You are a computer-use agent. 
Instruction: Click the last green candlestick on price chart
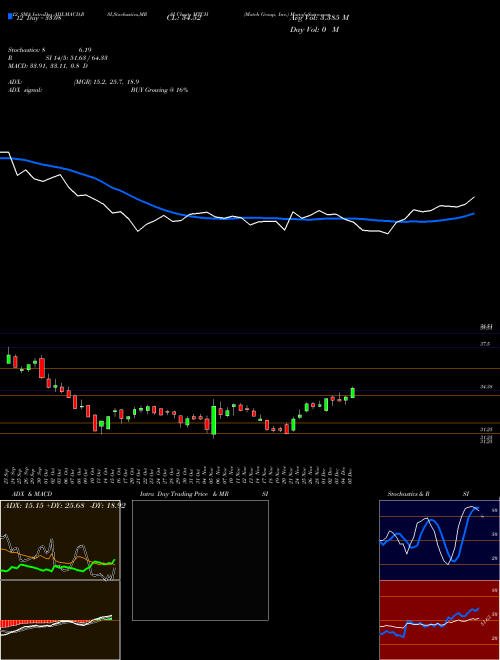click(x=353, y=393)
